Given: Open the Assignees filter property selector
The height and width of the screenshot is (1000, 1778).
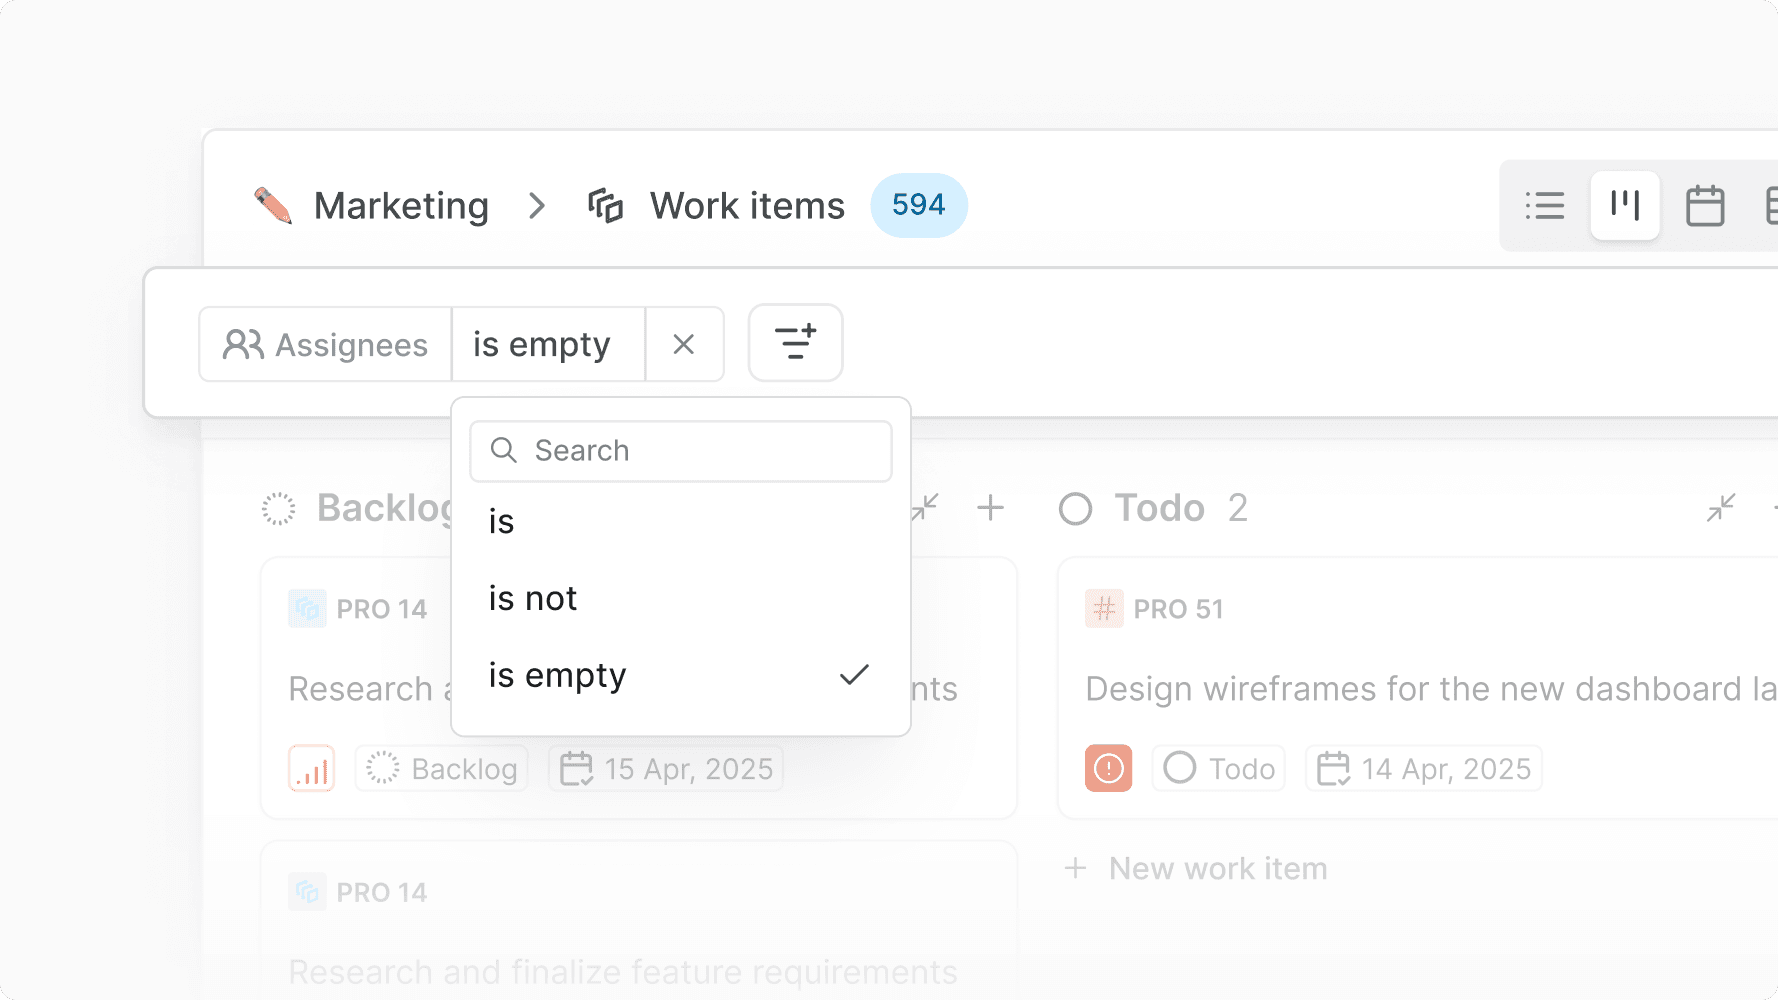Looking at the screenshot, I should point(325,344).
